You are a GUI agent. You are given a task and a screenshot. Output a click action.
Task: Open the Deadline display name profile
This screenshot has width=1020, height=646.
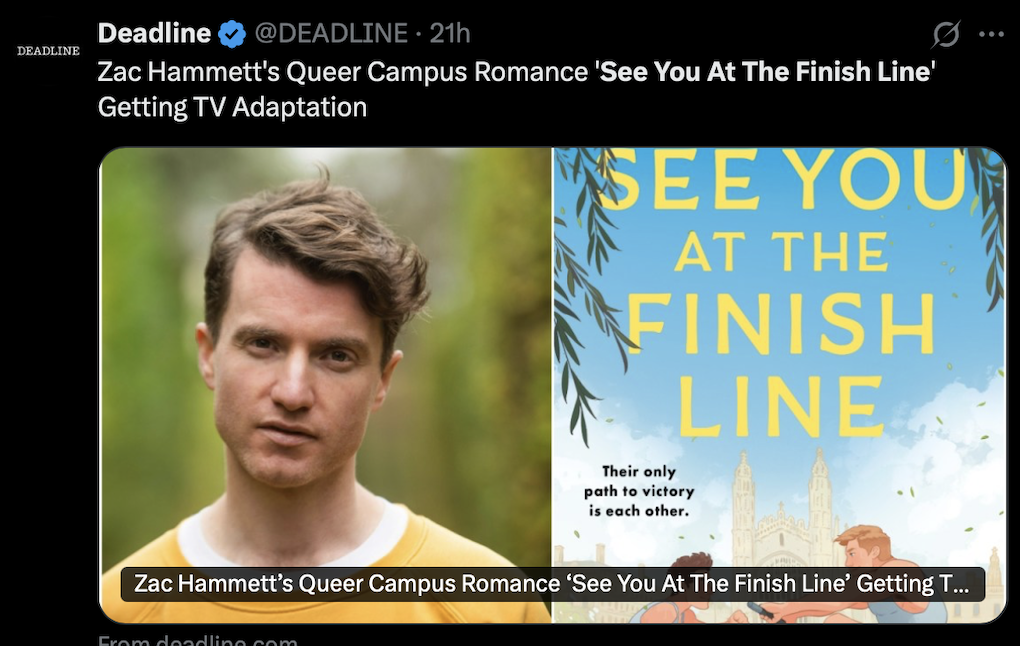point(154,34)
